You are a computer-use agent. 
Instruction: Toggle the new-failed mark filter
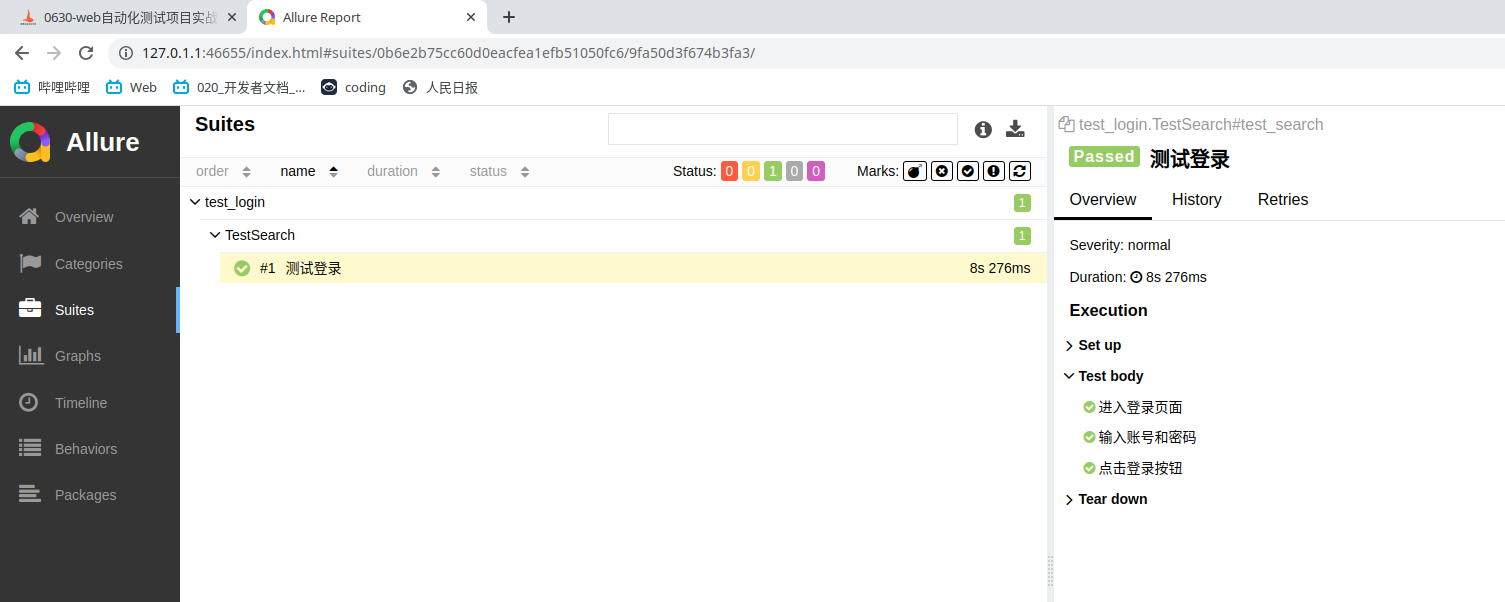pyautogui.click(x=942, y=171)
